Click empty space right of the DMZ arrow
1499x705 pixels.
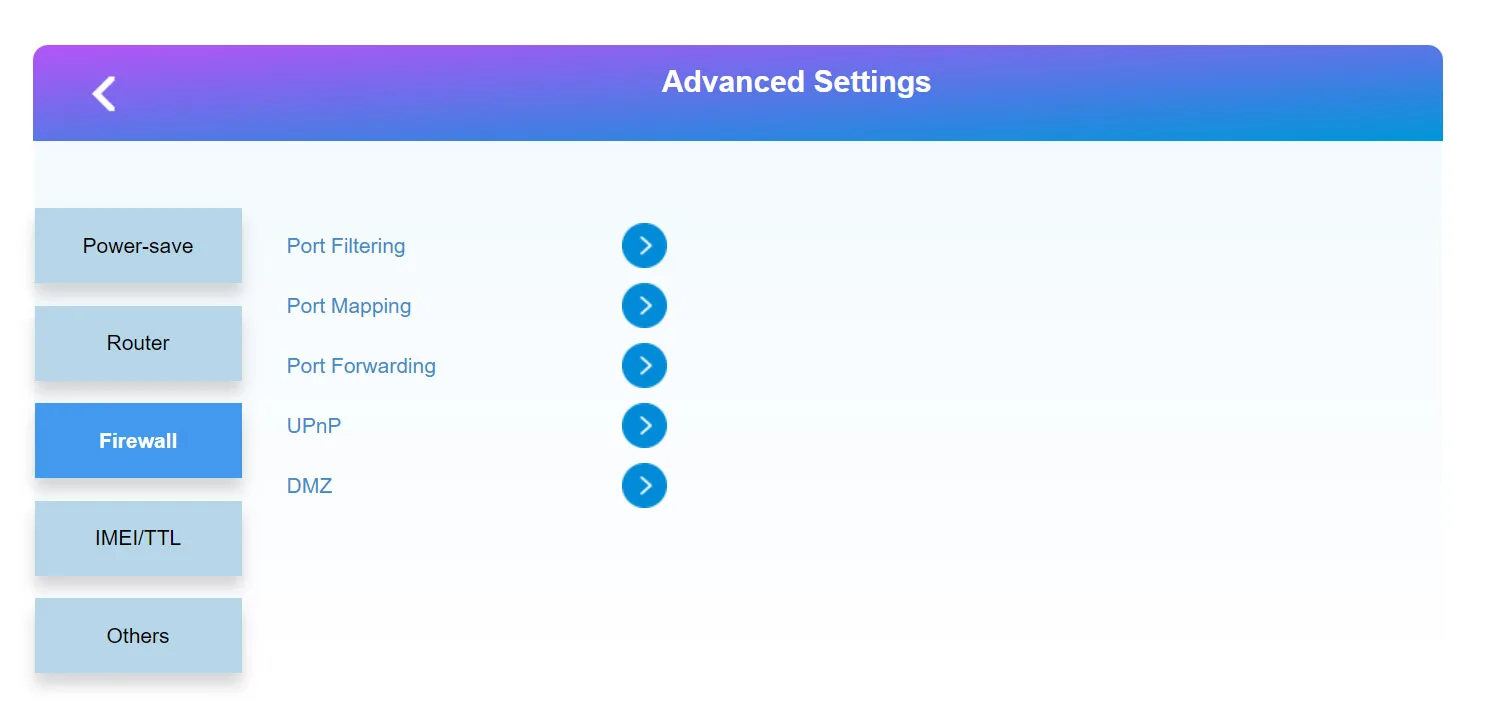(1050, 486)
